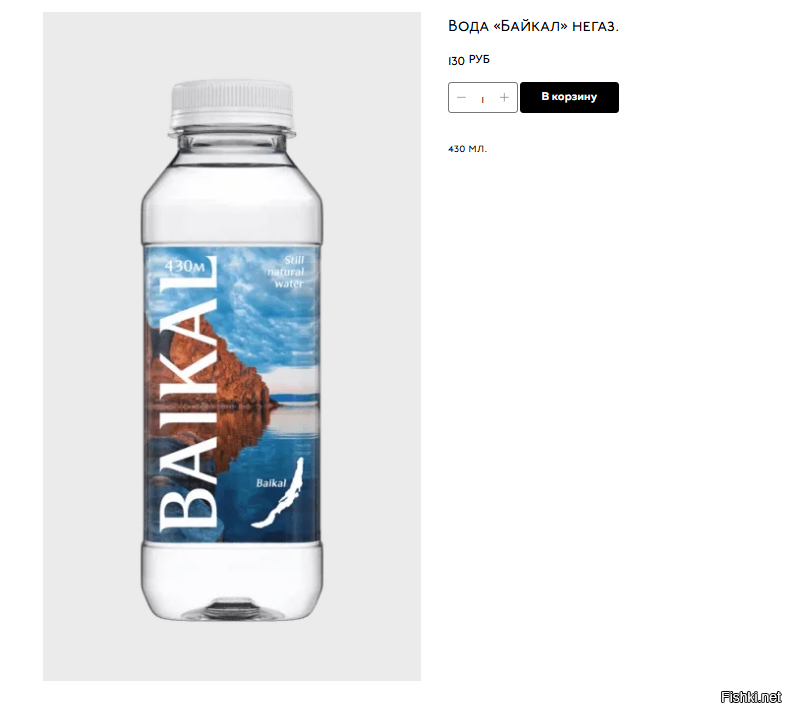This screenshot has height=709, width=787.
Task: Click the small "Baikal" caption on label
Action: pyautogui.click(x=271, y=483)
